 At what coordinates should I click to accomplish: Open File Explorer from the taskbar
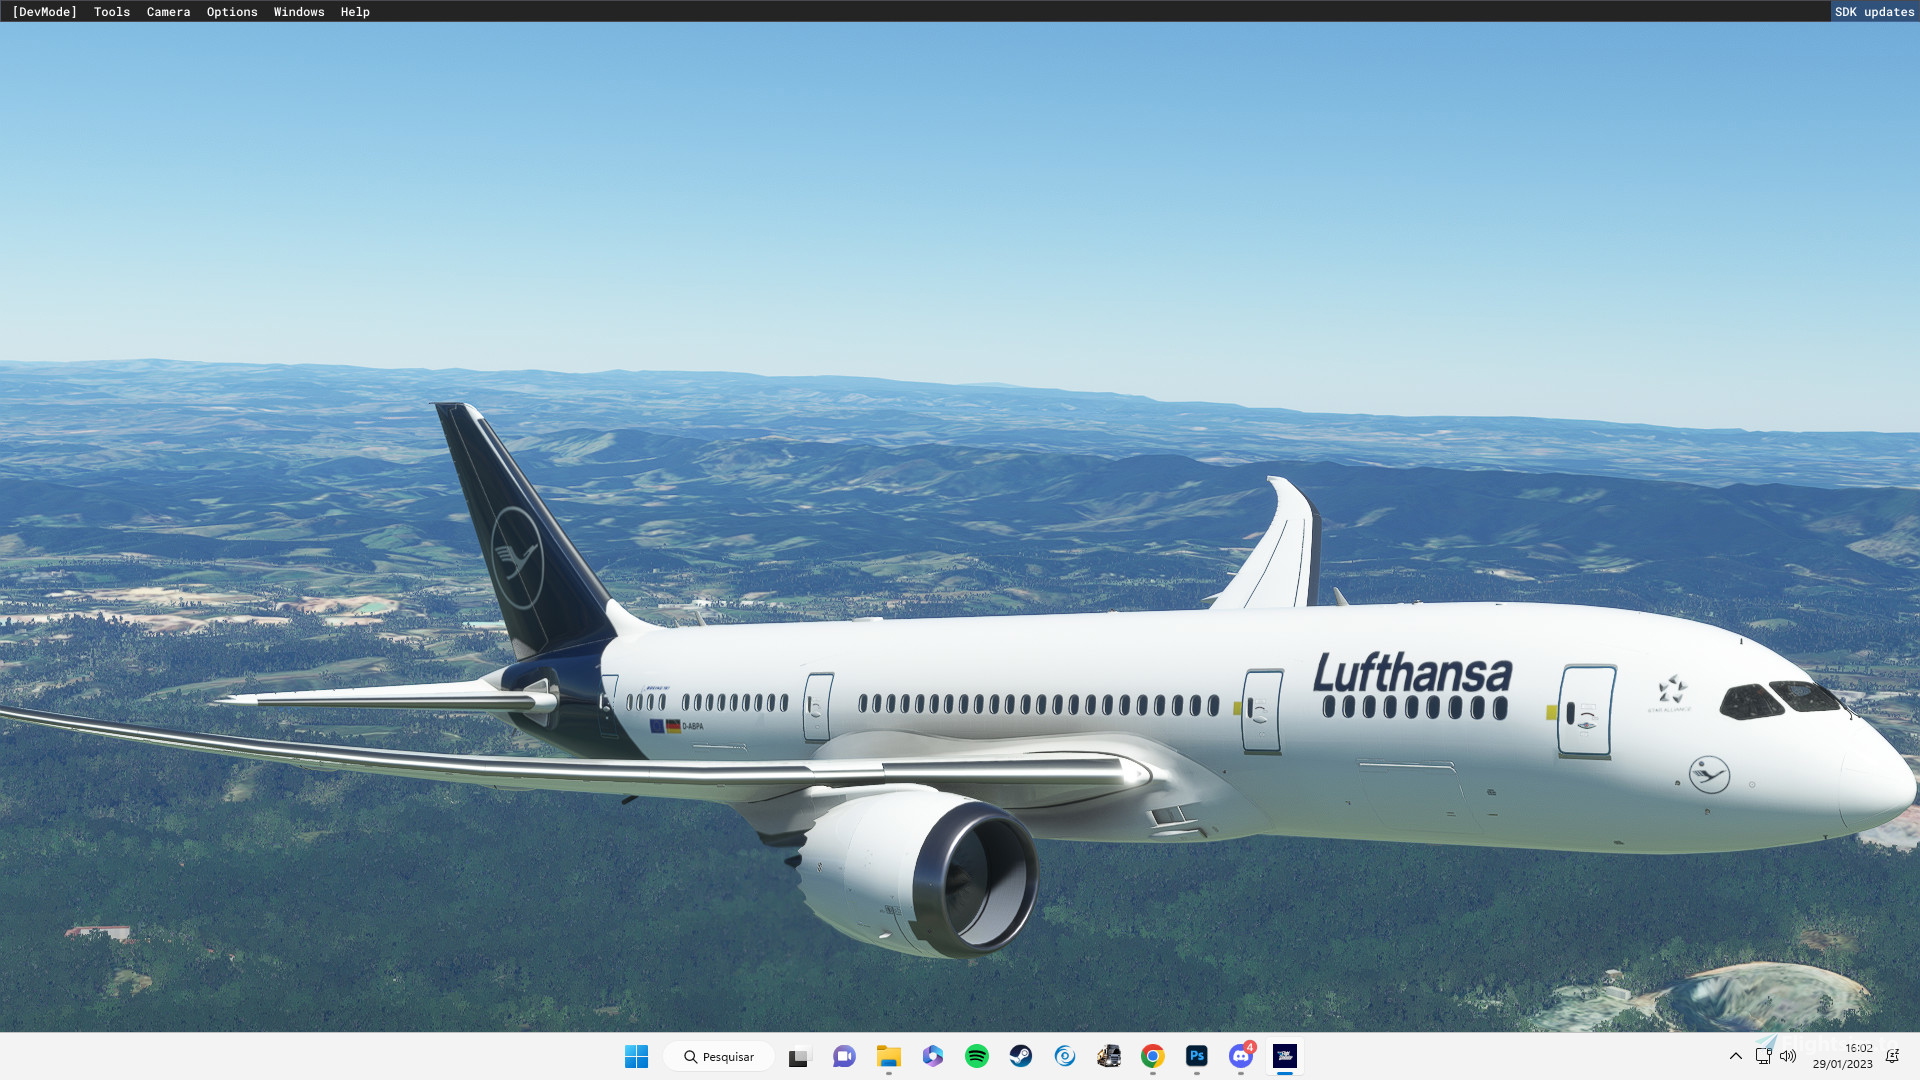tap(888, 1056)
